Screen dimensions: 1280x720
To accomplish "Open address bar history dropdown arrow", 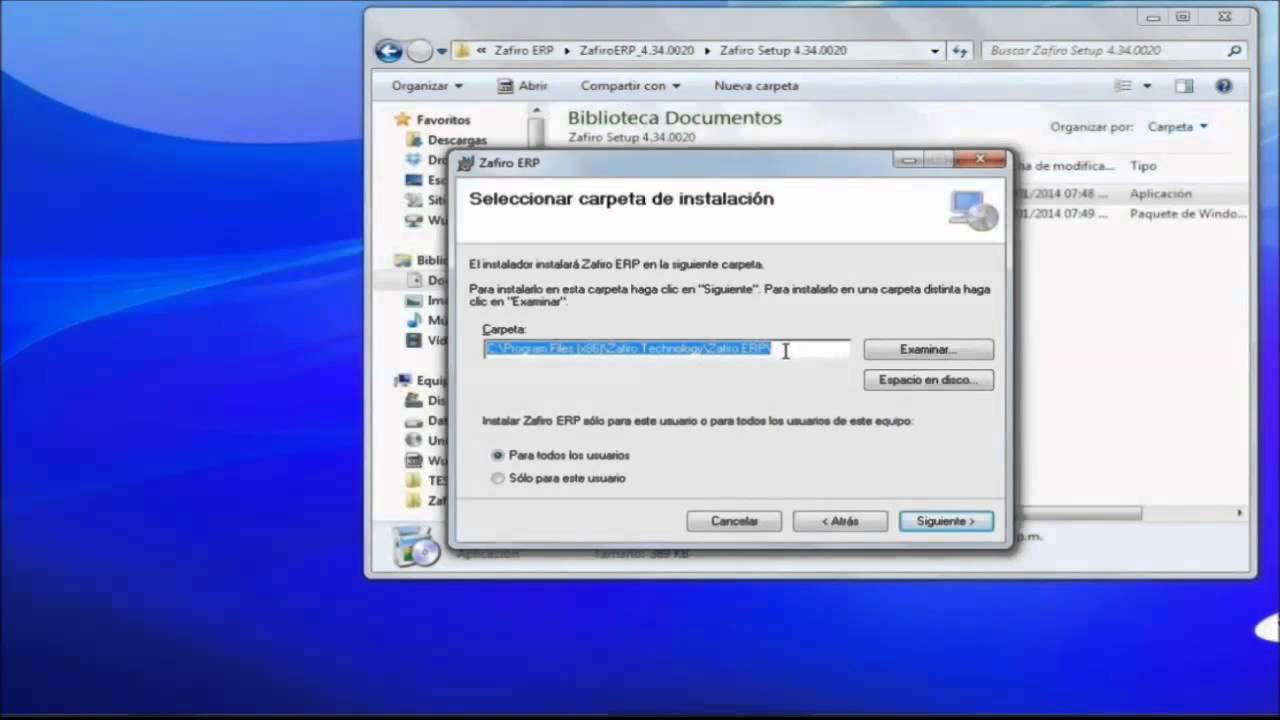I will point(935,50).
